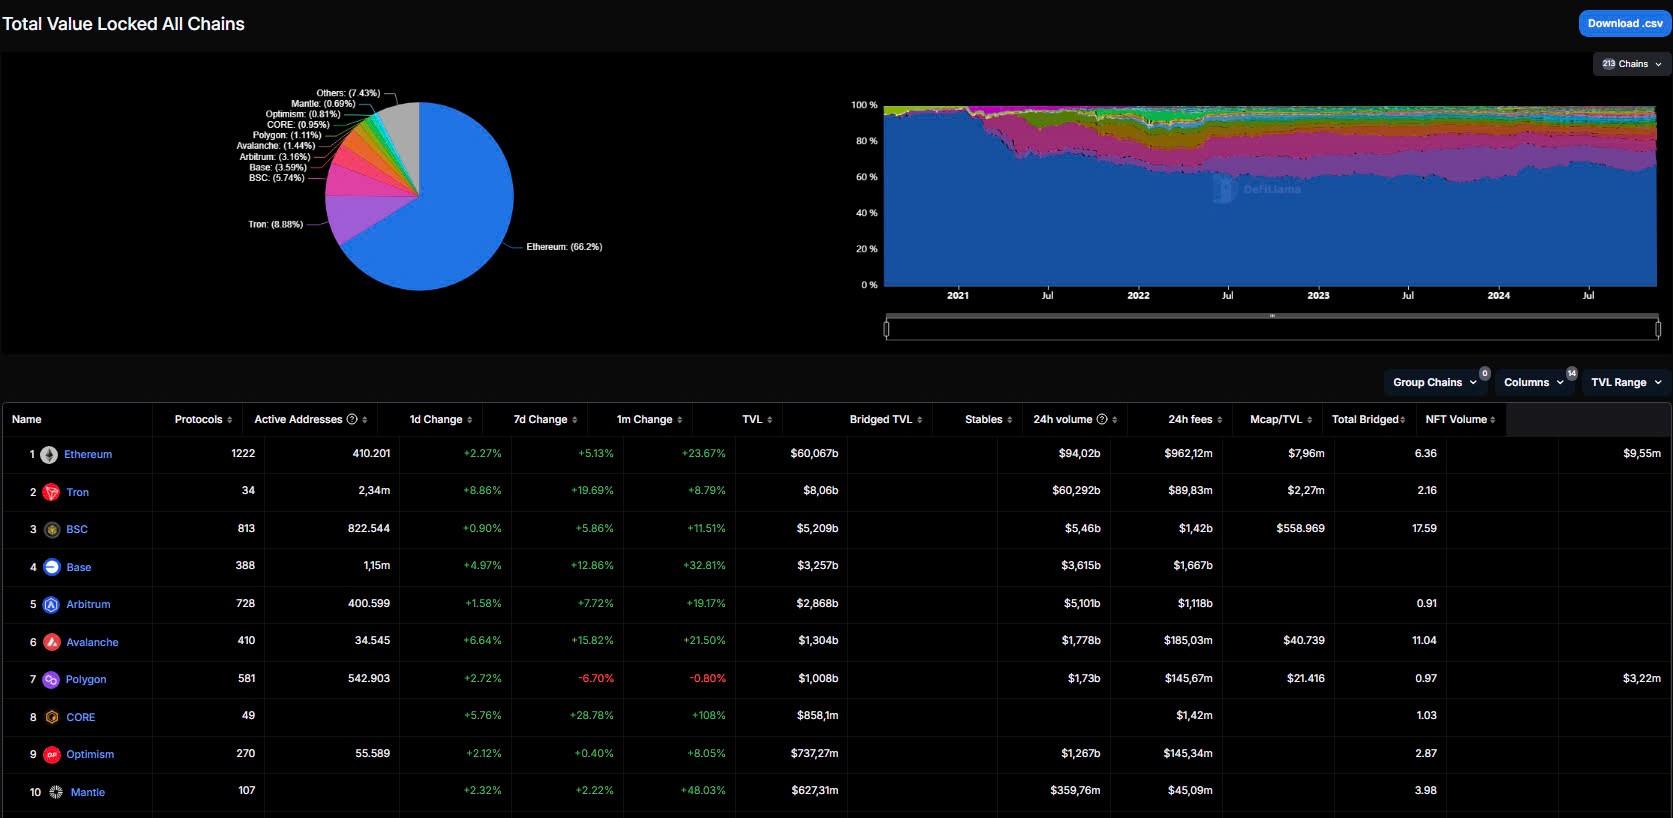Screen dimensions: 1673x818
Task: Sort by Total Bridged using its sort arrows
Action: tap(1403, 420)
